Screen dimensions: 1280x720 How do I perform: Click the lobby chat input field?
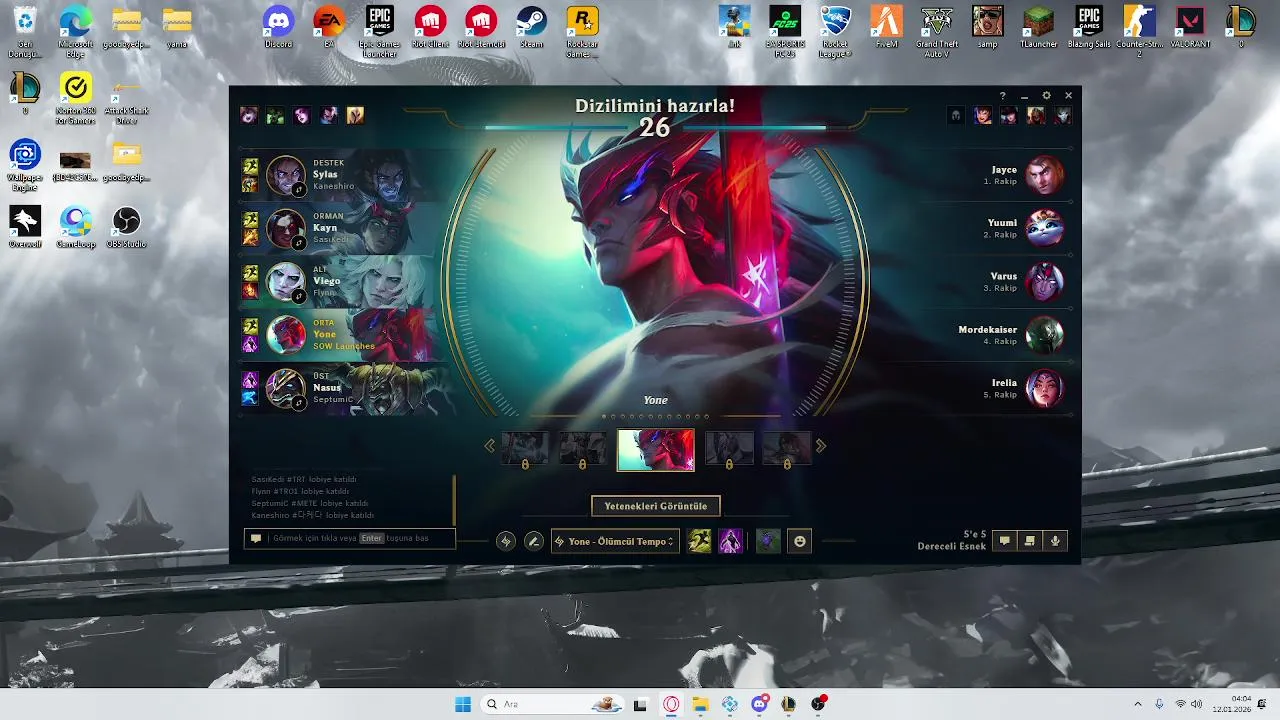(349, 538)
